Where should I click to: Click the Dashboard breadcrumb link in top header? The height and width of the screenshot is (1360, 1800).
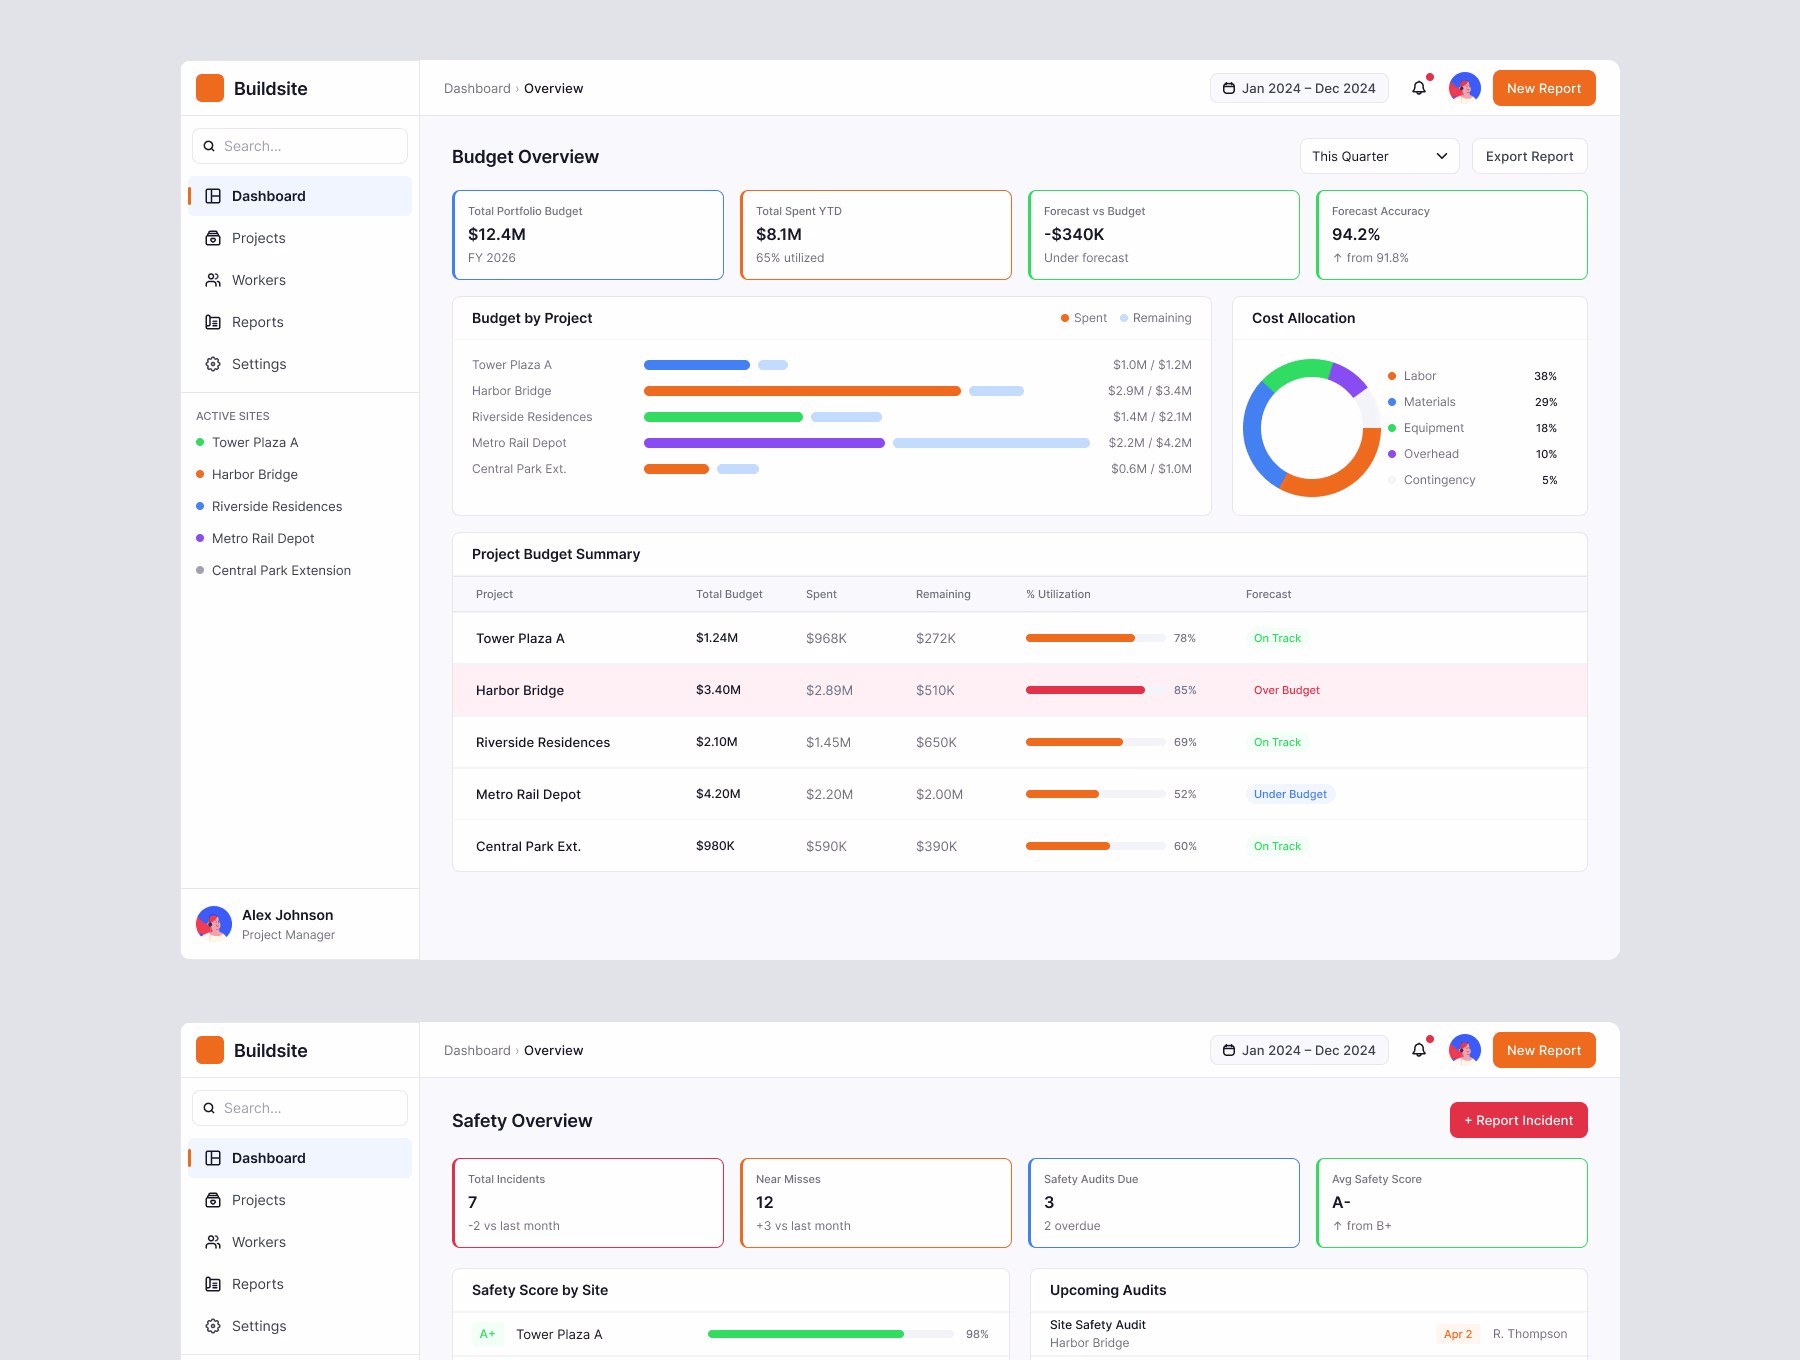[477, 88]
